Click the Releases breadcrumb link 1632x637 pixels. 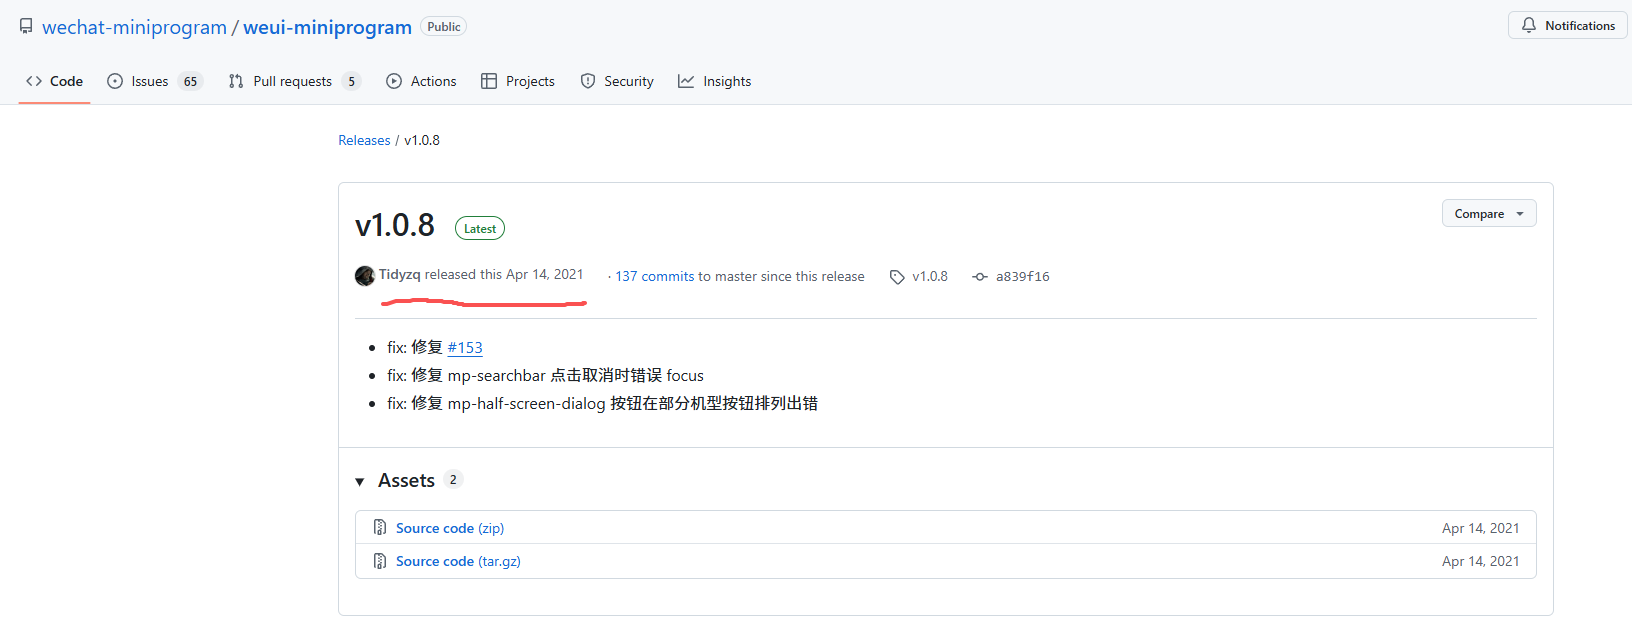point(364,140)
